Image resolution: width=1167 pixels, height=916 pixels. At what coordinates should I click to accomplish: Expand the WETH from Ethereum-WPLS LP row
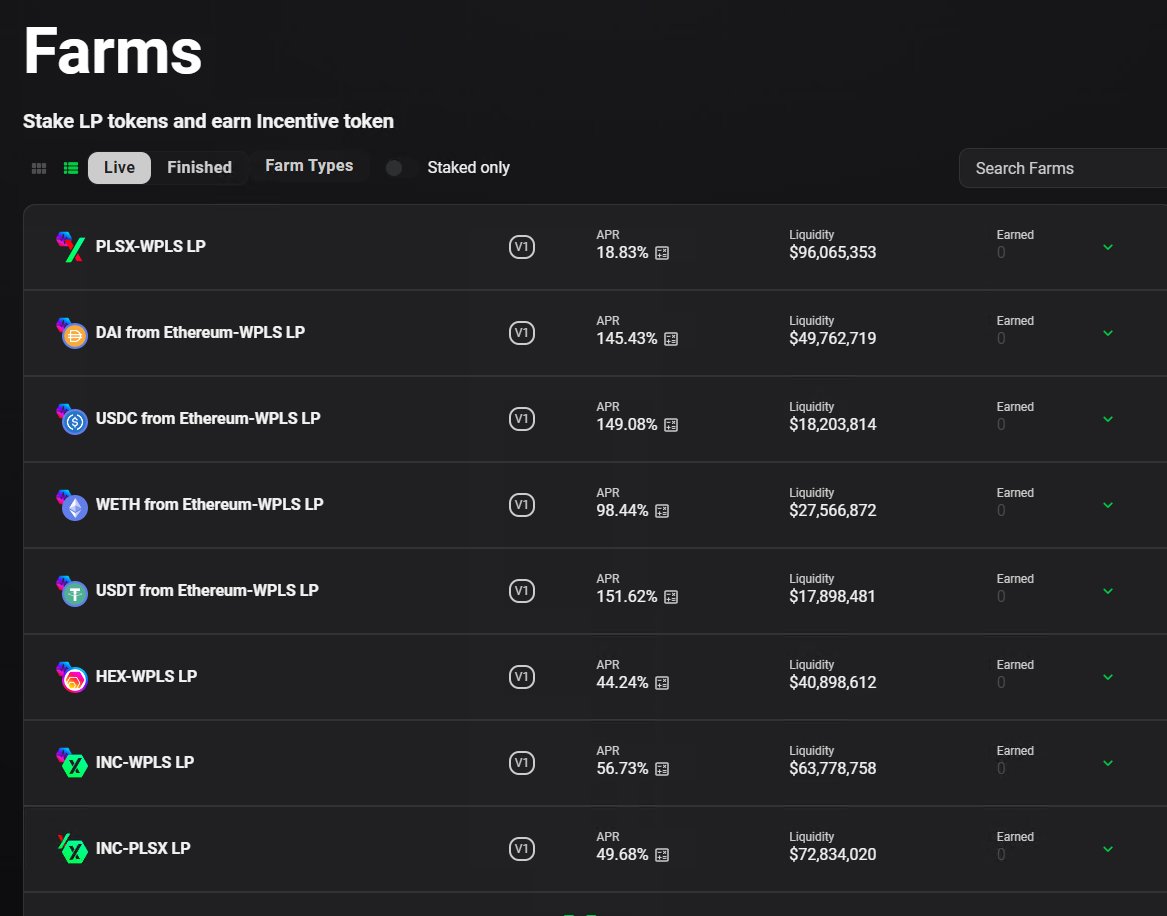(x=1107, y=505)
